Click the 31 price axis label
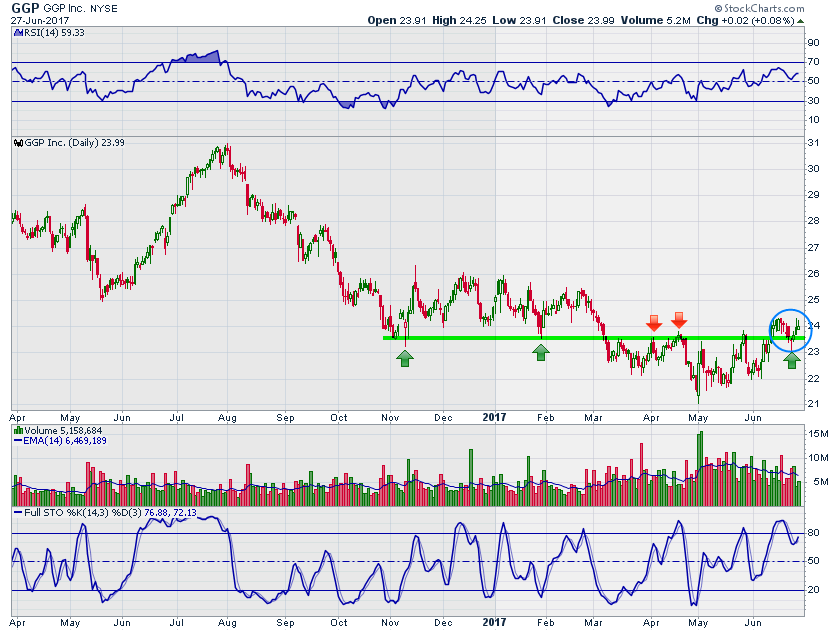833x633 pixels. tap(813, 143)
